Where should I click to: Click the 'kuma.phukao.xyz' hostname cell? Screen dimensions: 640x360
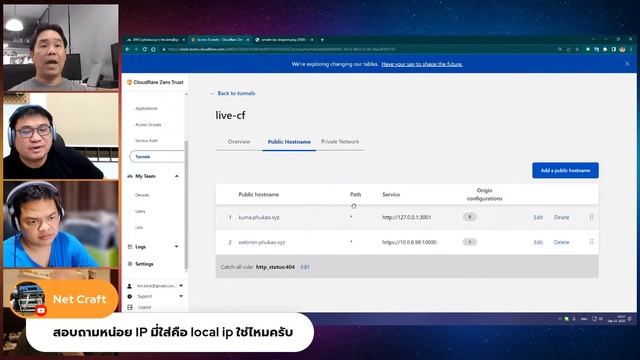(x=259, y=218)
